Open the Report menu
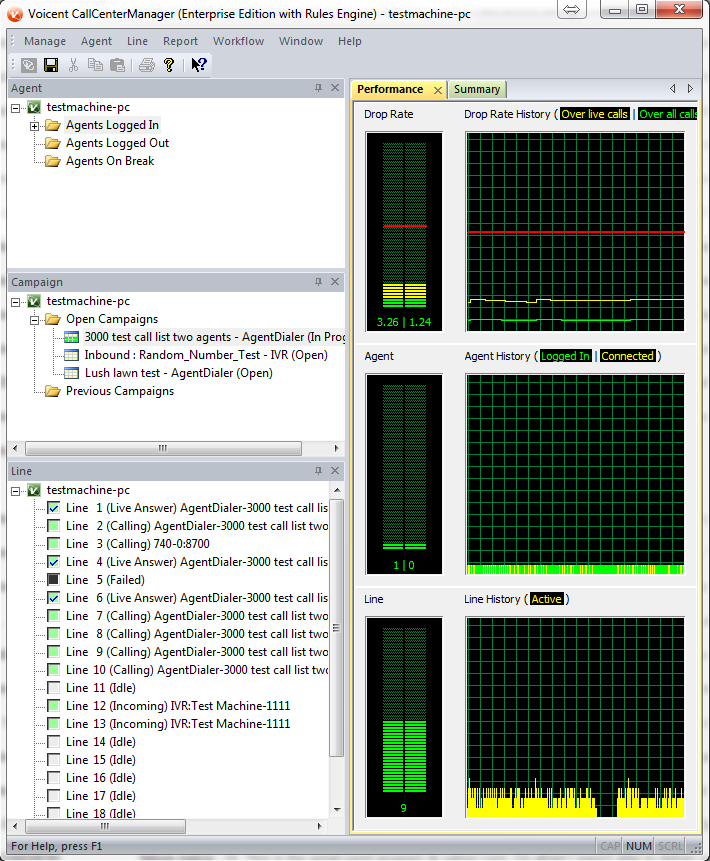Viewport: 710px width, 861px height. pyautogui.click(x=180, y=41)
